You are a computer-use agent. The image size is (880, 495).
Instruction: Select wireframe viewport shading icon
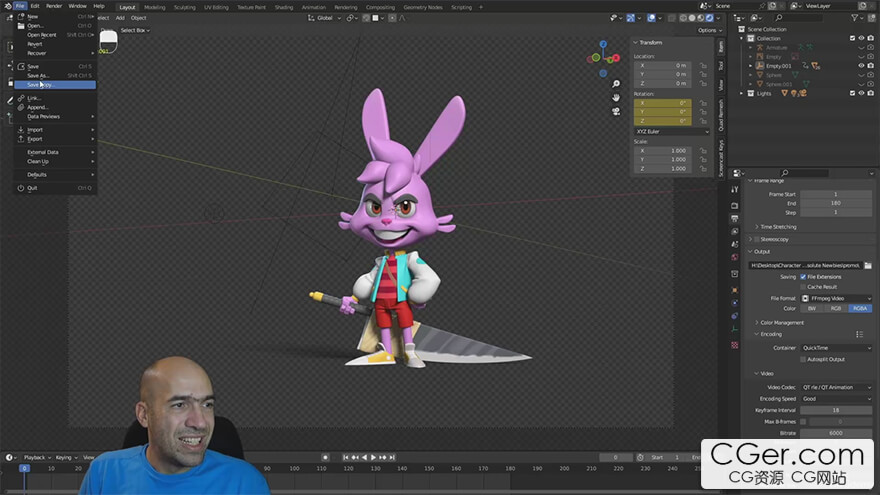click(x=683, y=18)
